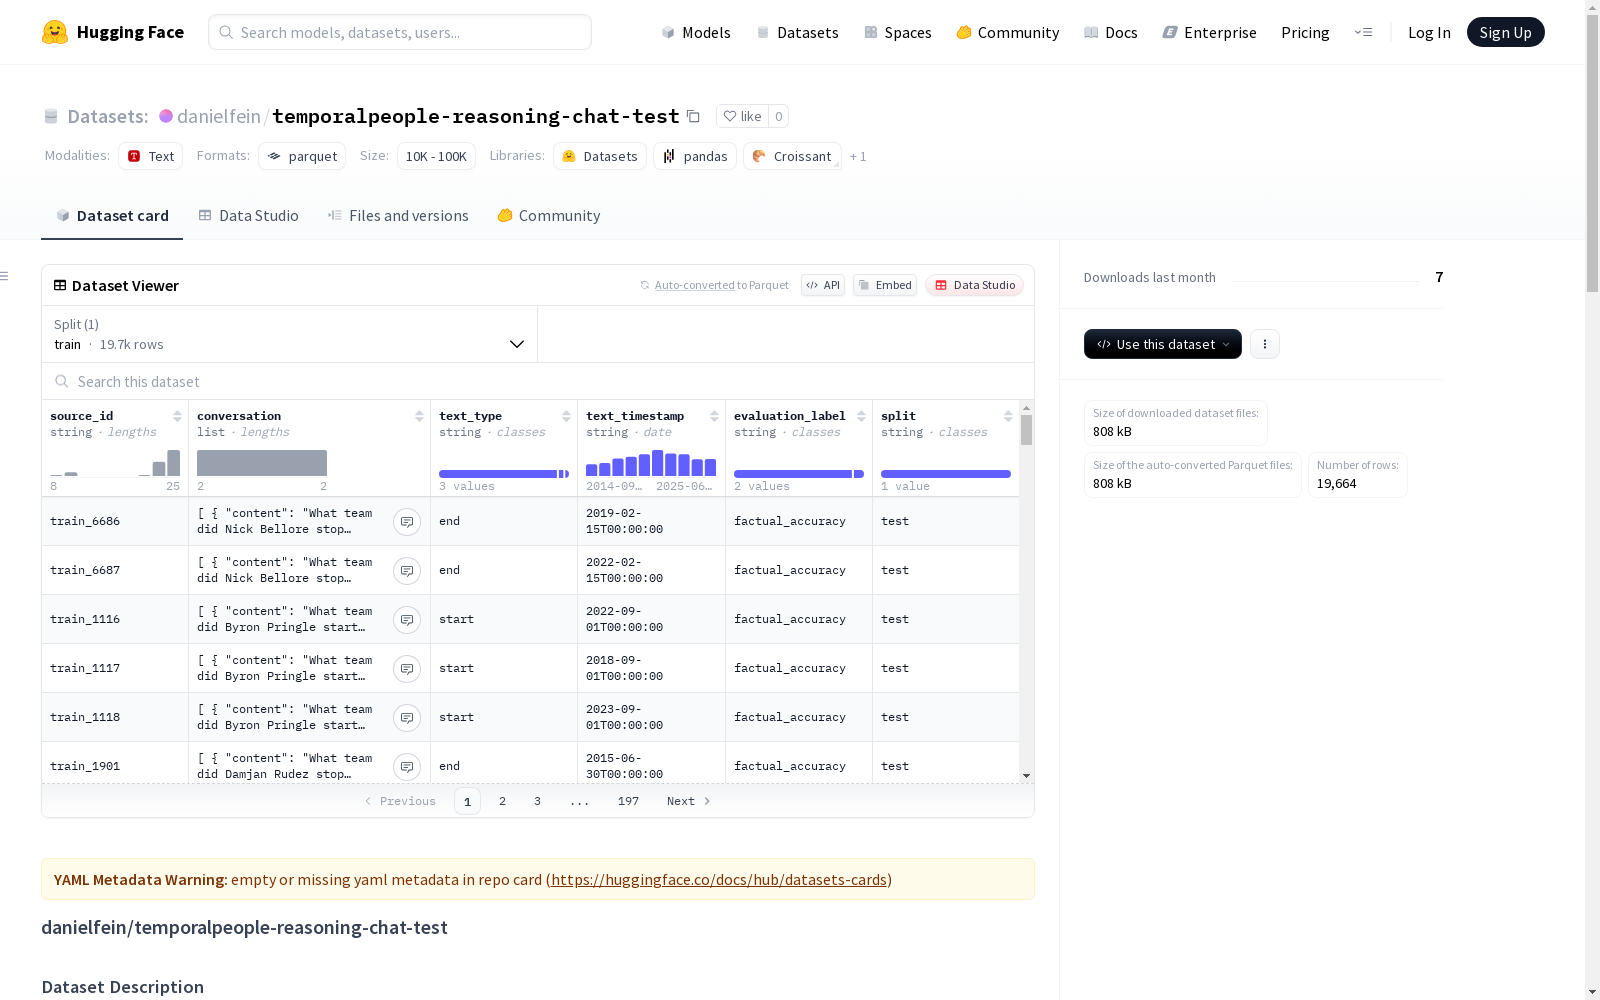Viewport: 1600px width, 1000px height.
Task: Click the Previous page button
Action: 400,801
